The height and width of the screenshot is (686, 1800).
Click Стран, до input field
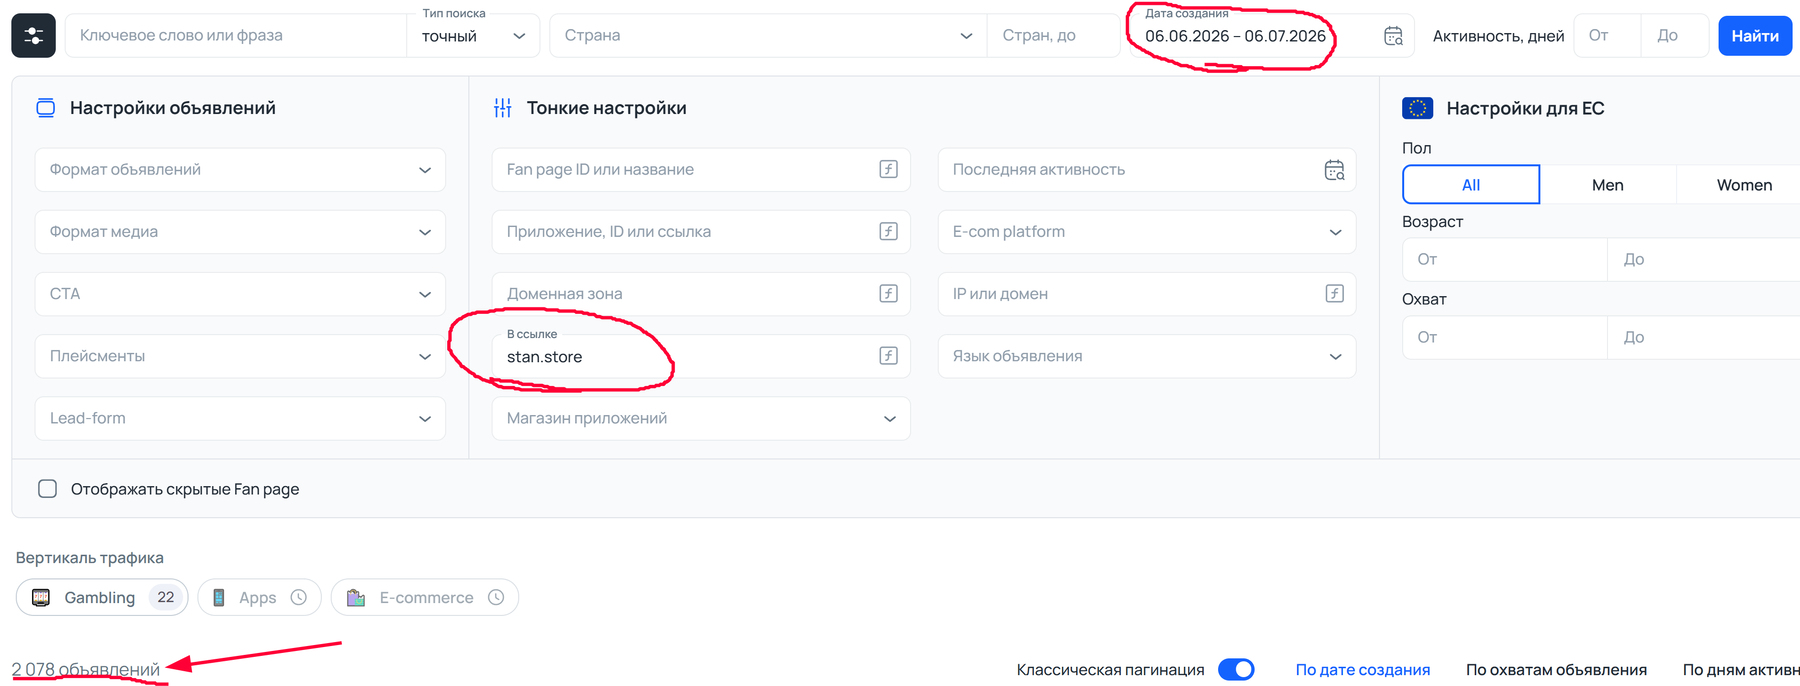(1053, 36)
